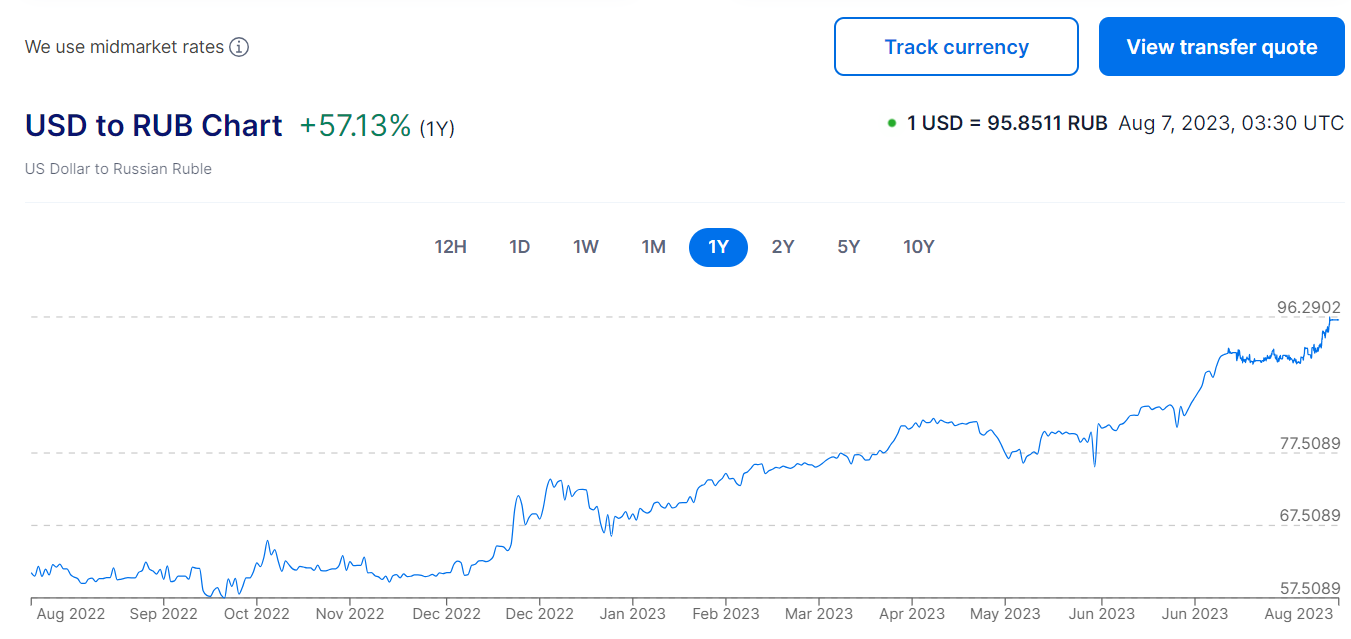Select the 5Y time range
1351x639 pixels.
(848, 247)
